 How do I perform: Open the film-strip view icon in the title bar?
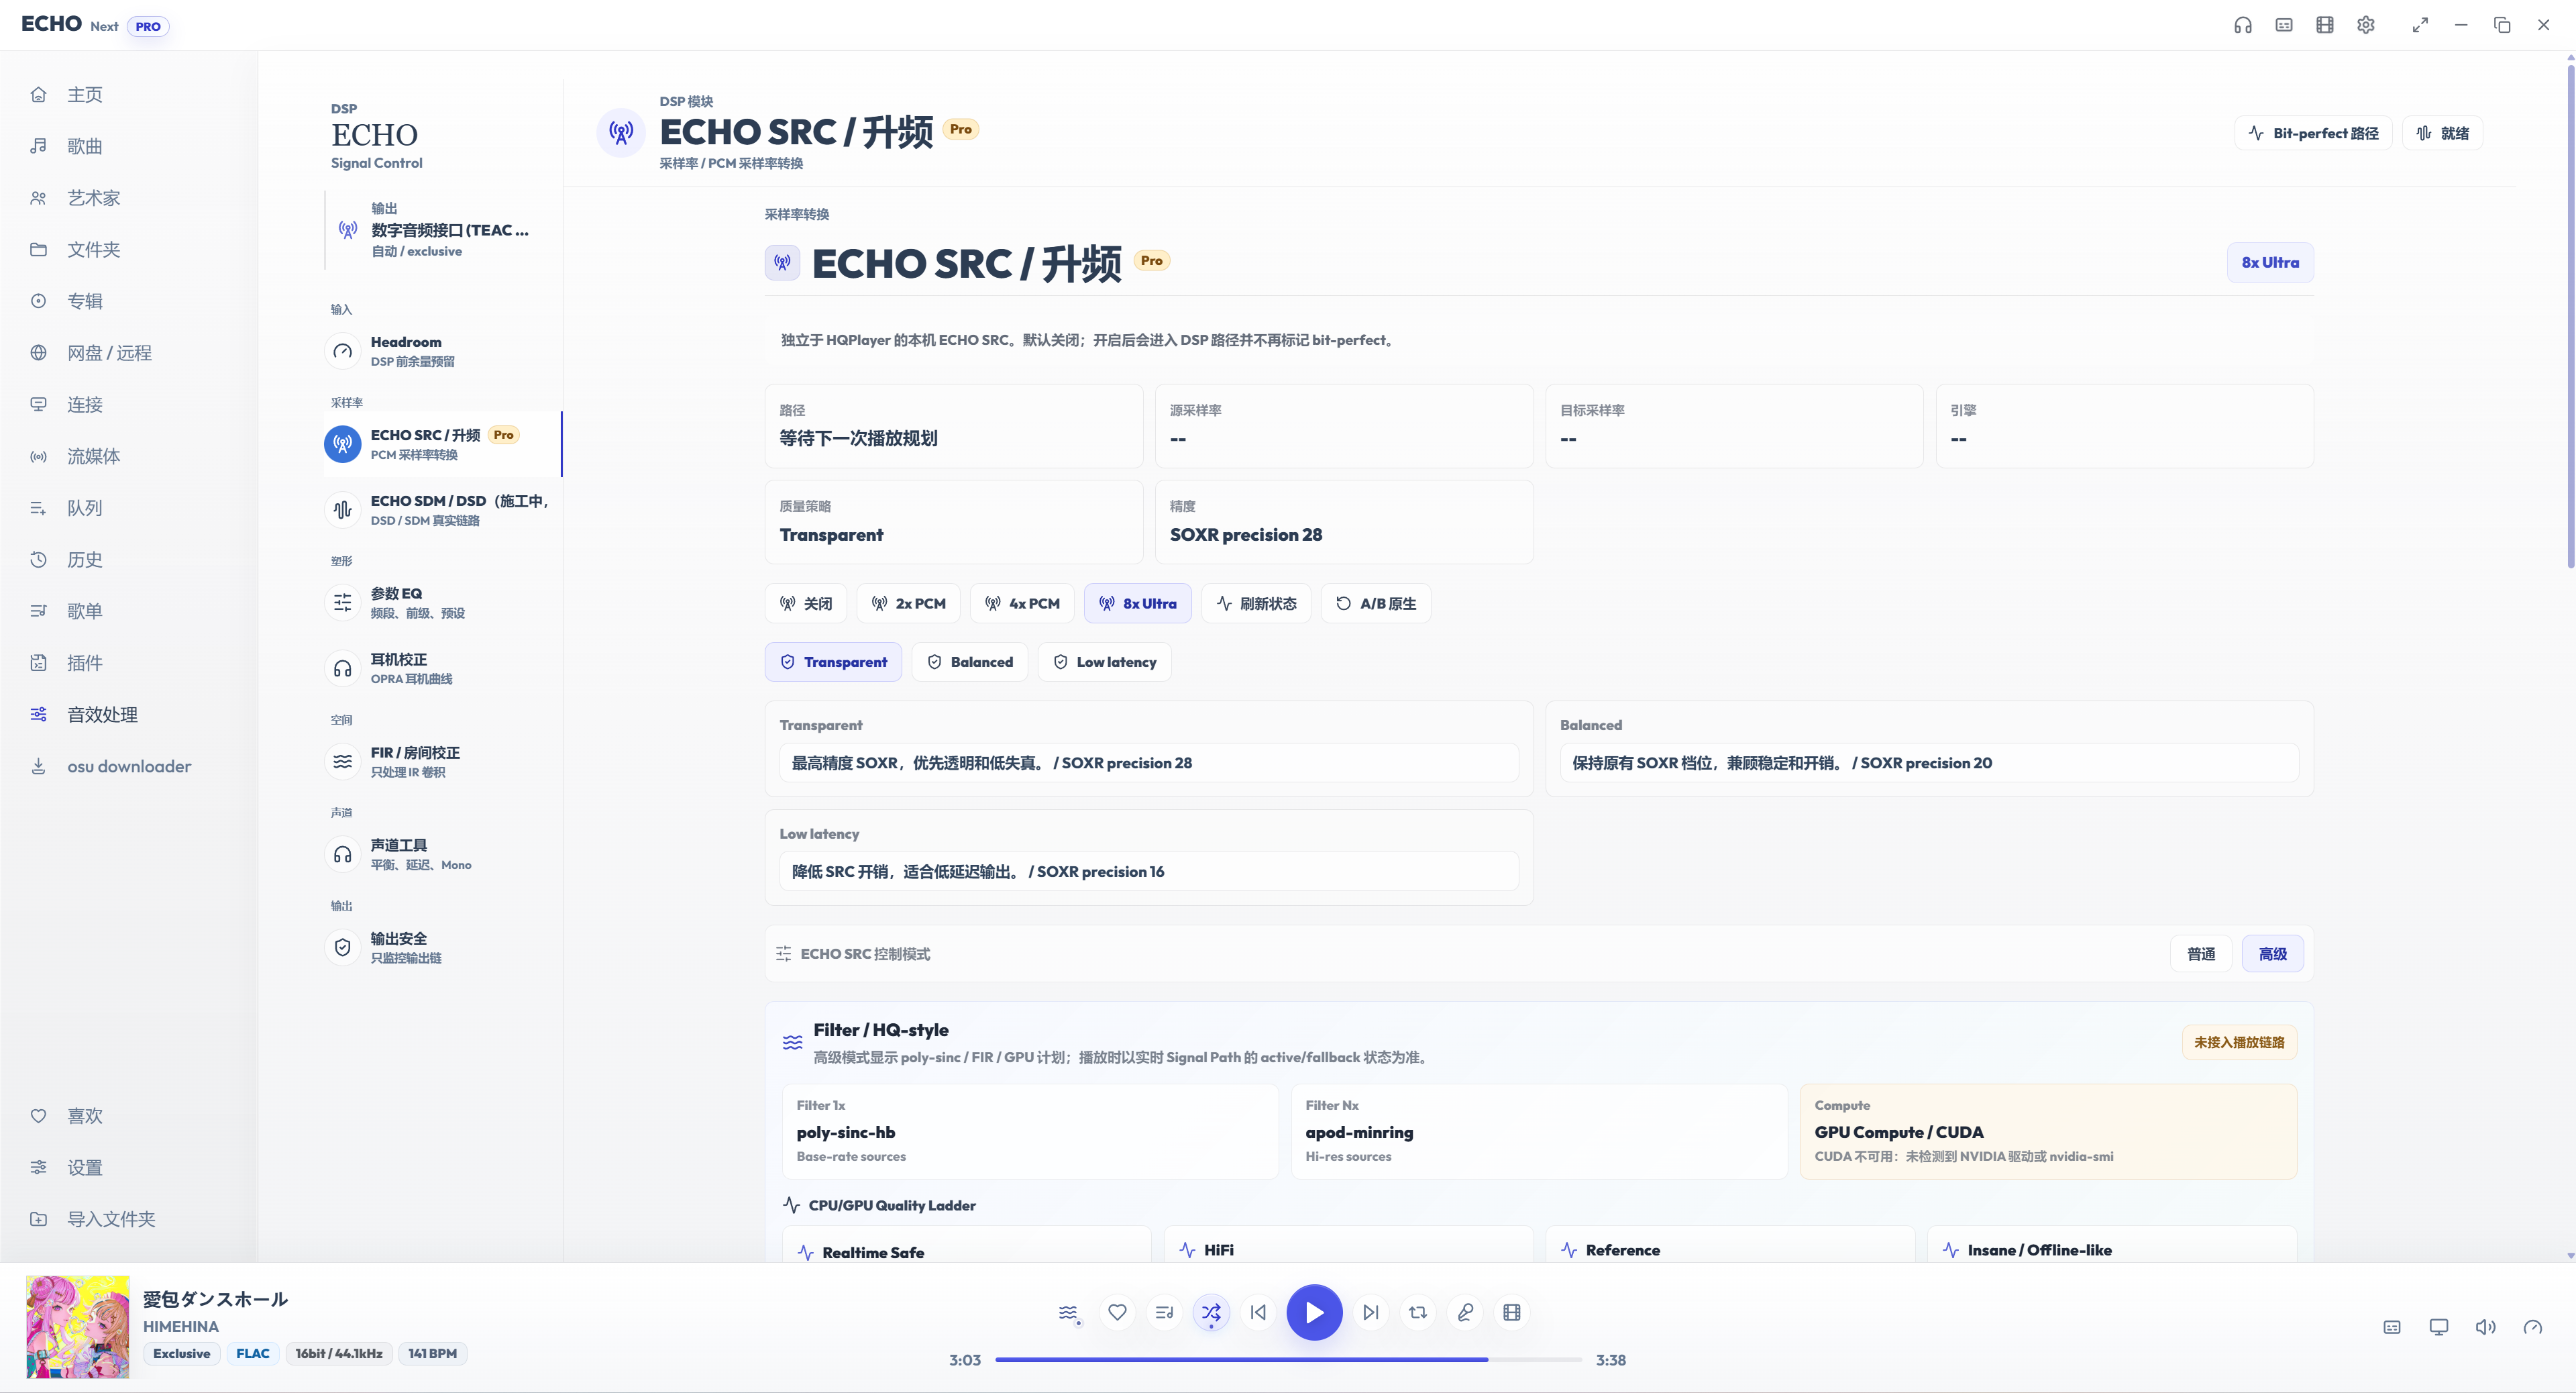[x=2325, y=25]
